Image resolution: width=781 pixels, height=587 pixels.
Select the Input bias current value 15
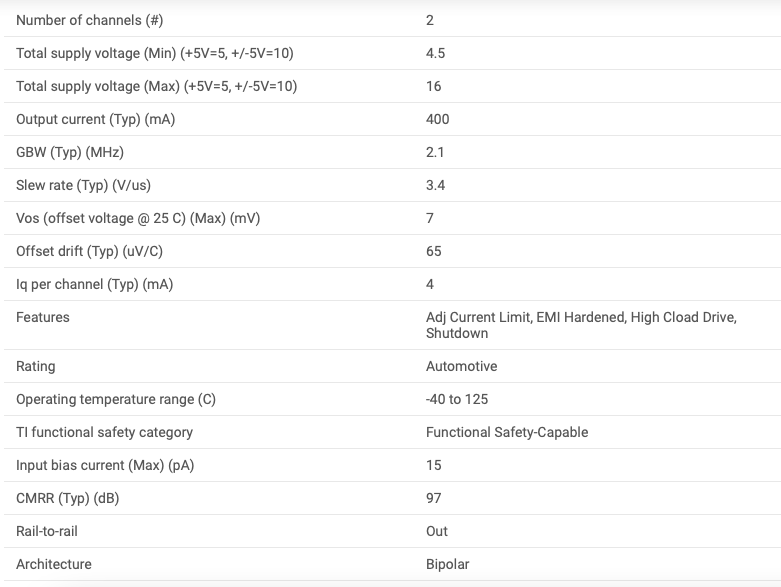coord(433,465)
